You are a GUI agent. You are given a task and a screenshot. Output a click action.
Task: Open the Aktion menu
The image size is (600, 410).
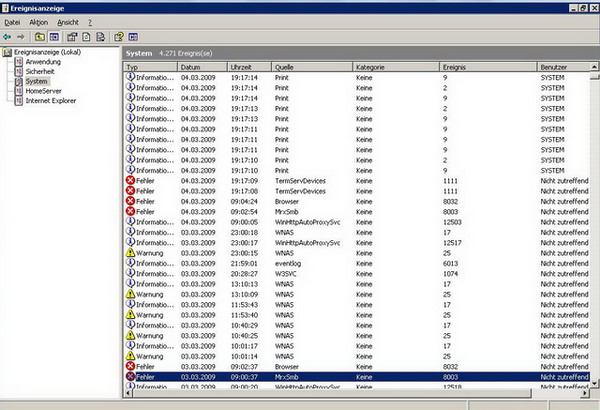[x=38, y=21]
